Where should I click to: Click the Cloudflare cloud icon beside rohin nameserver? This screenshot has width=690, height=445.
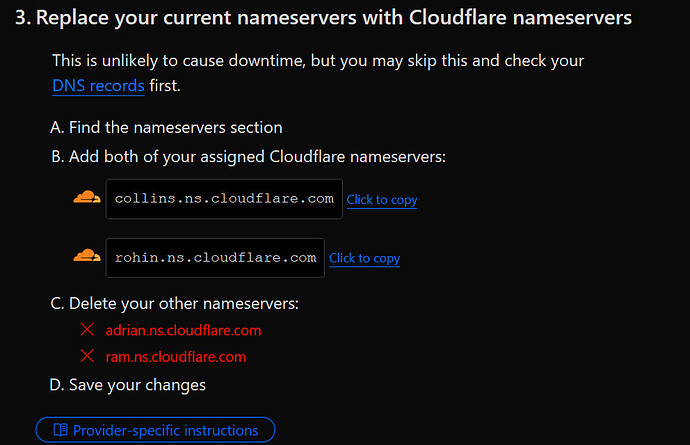(87, 256)
